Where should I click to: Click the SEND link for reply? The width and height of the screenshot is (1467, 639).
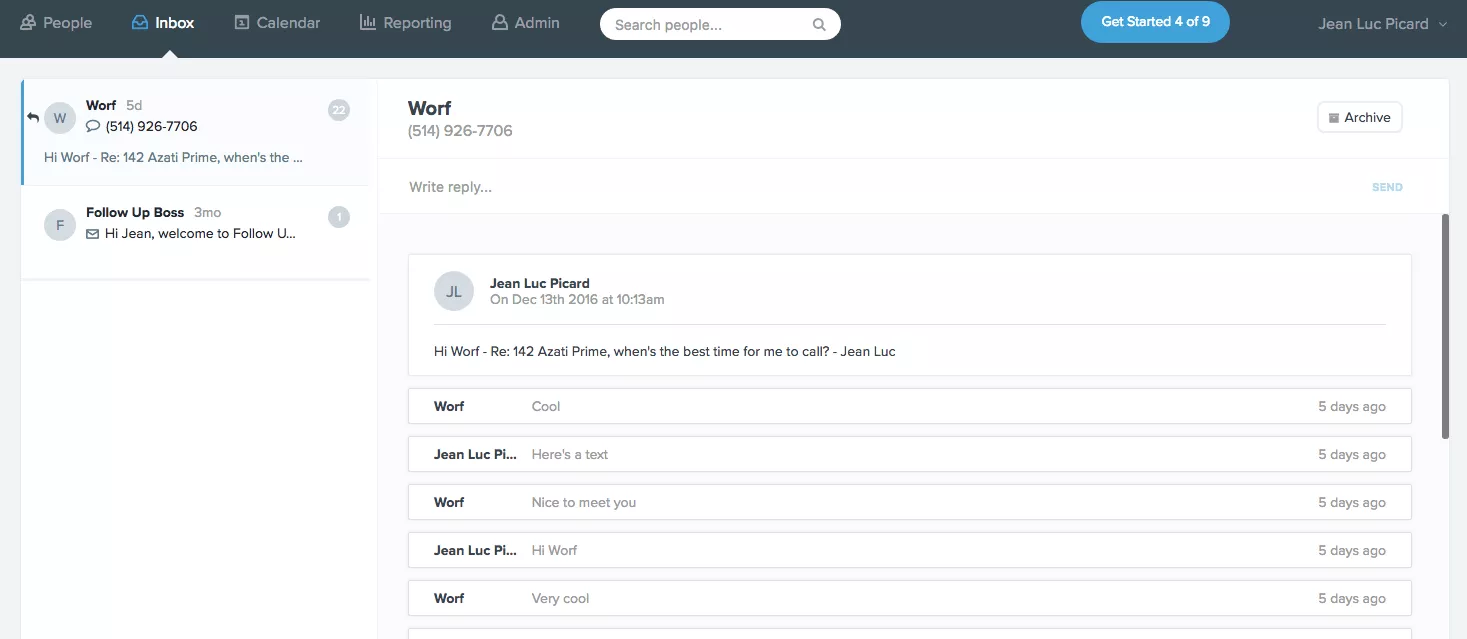1386,187
